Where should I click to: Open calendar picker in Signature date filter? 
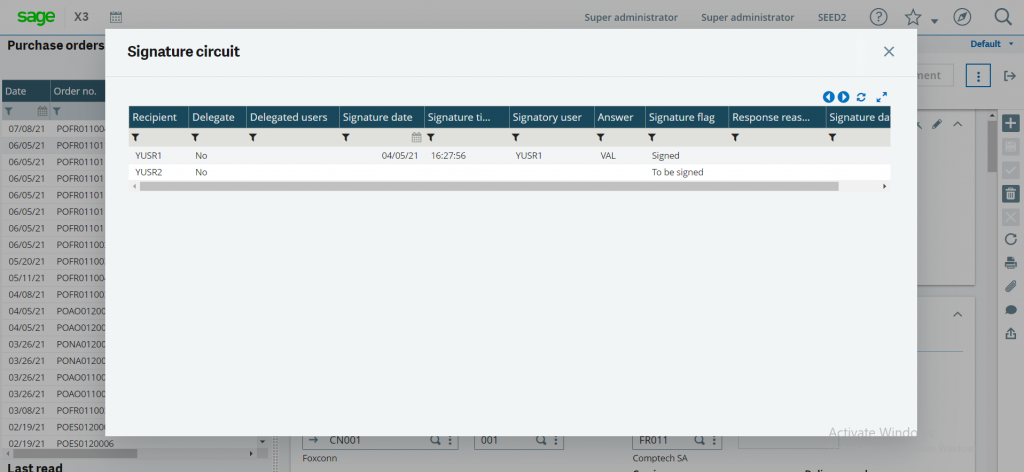(x=416, y=137)
